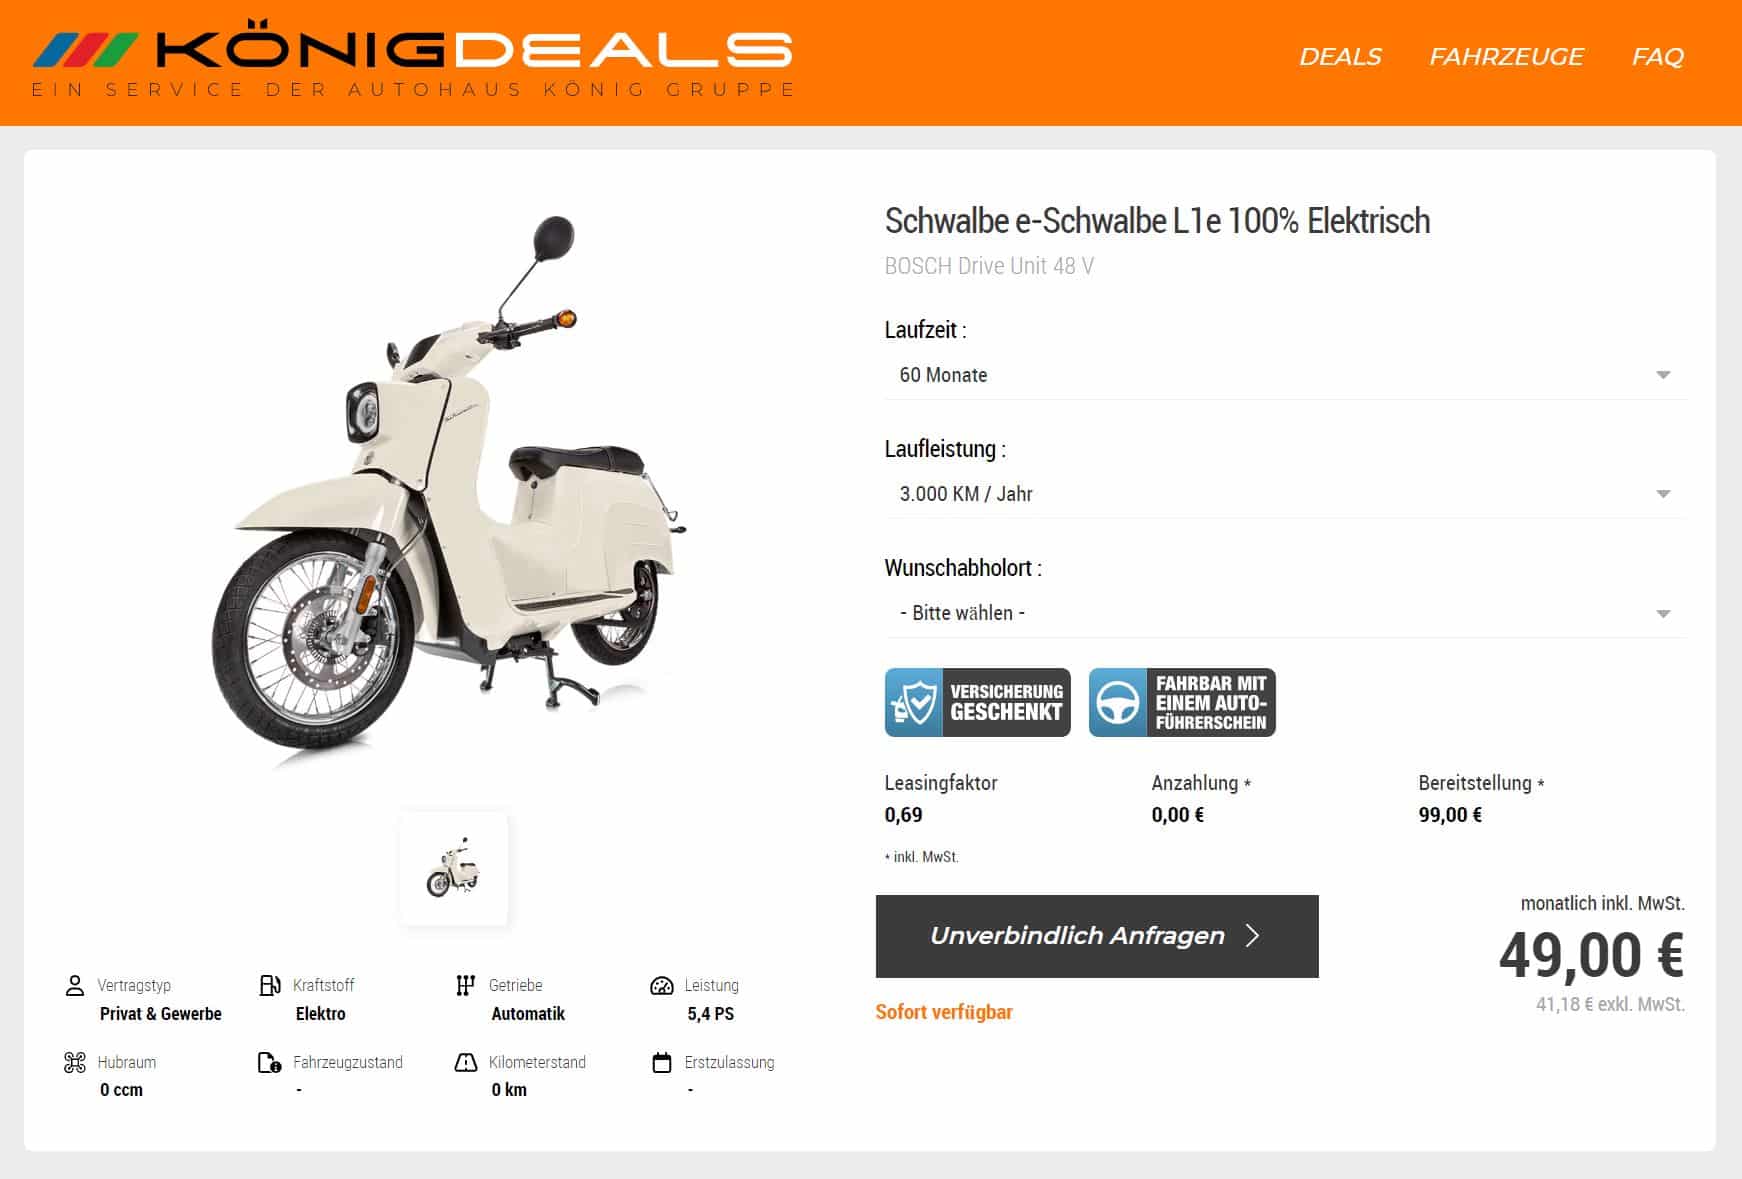Select the small scooter thumbnail
Viewport: 1742px width, 1179px height.
(x=454, y=869)
